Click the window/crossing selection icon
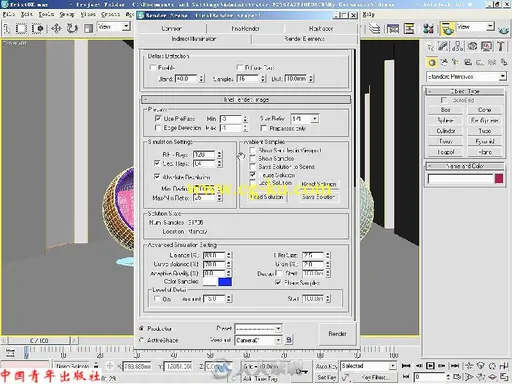 38,29
